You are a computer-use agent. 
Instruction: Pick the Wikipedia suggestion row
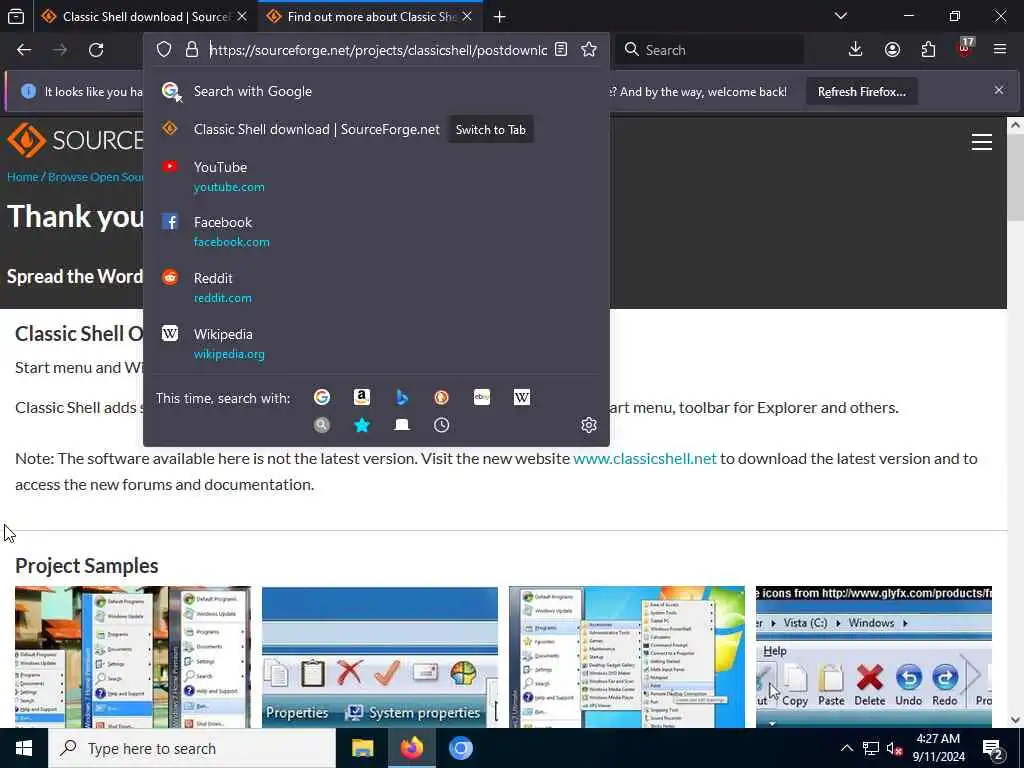pyautogui.click(x=376, y=344)
